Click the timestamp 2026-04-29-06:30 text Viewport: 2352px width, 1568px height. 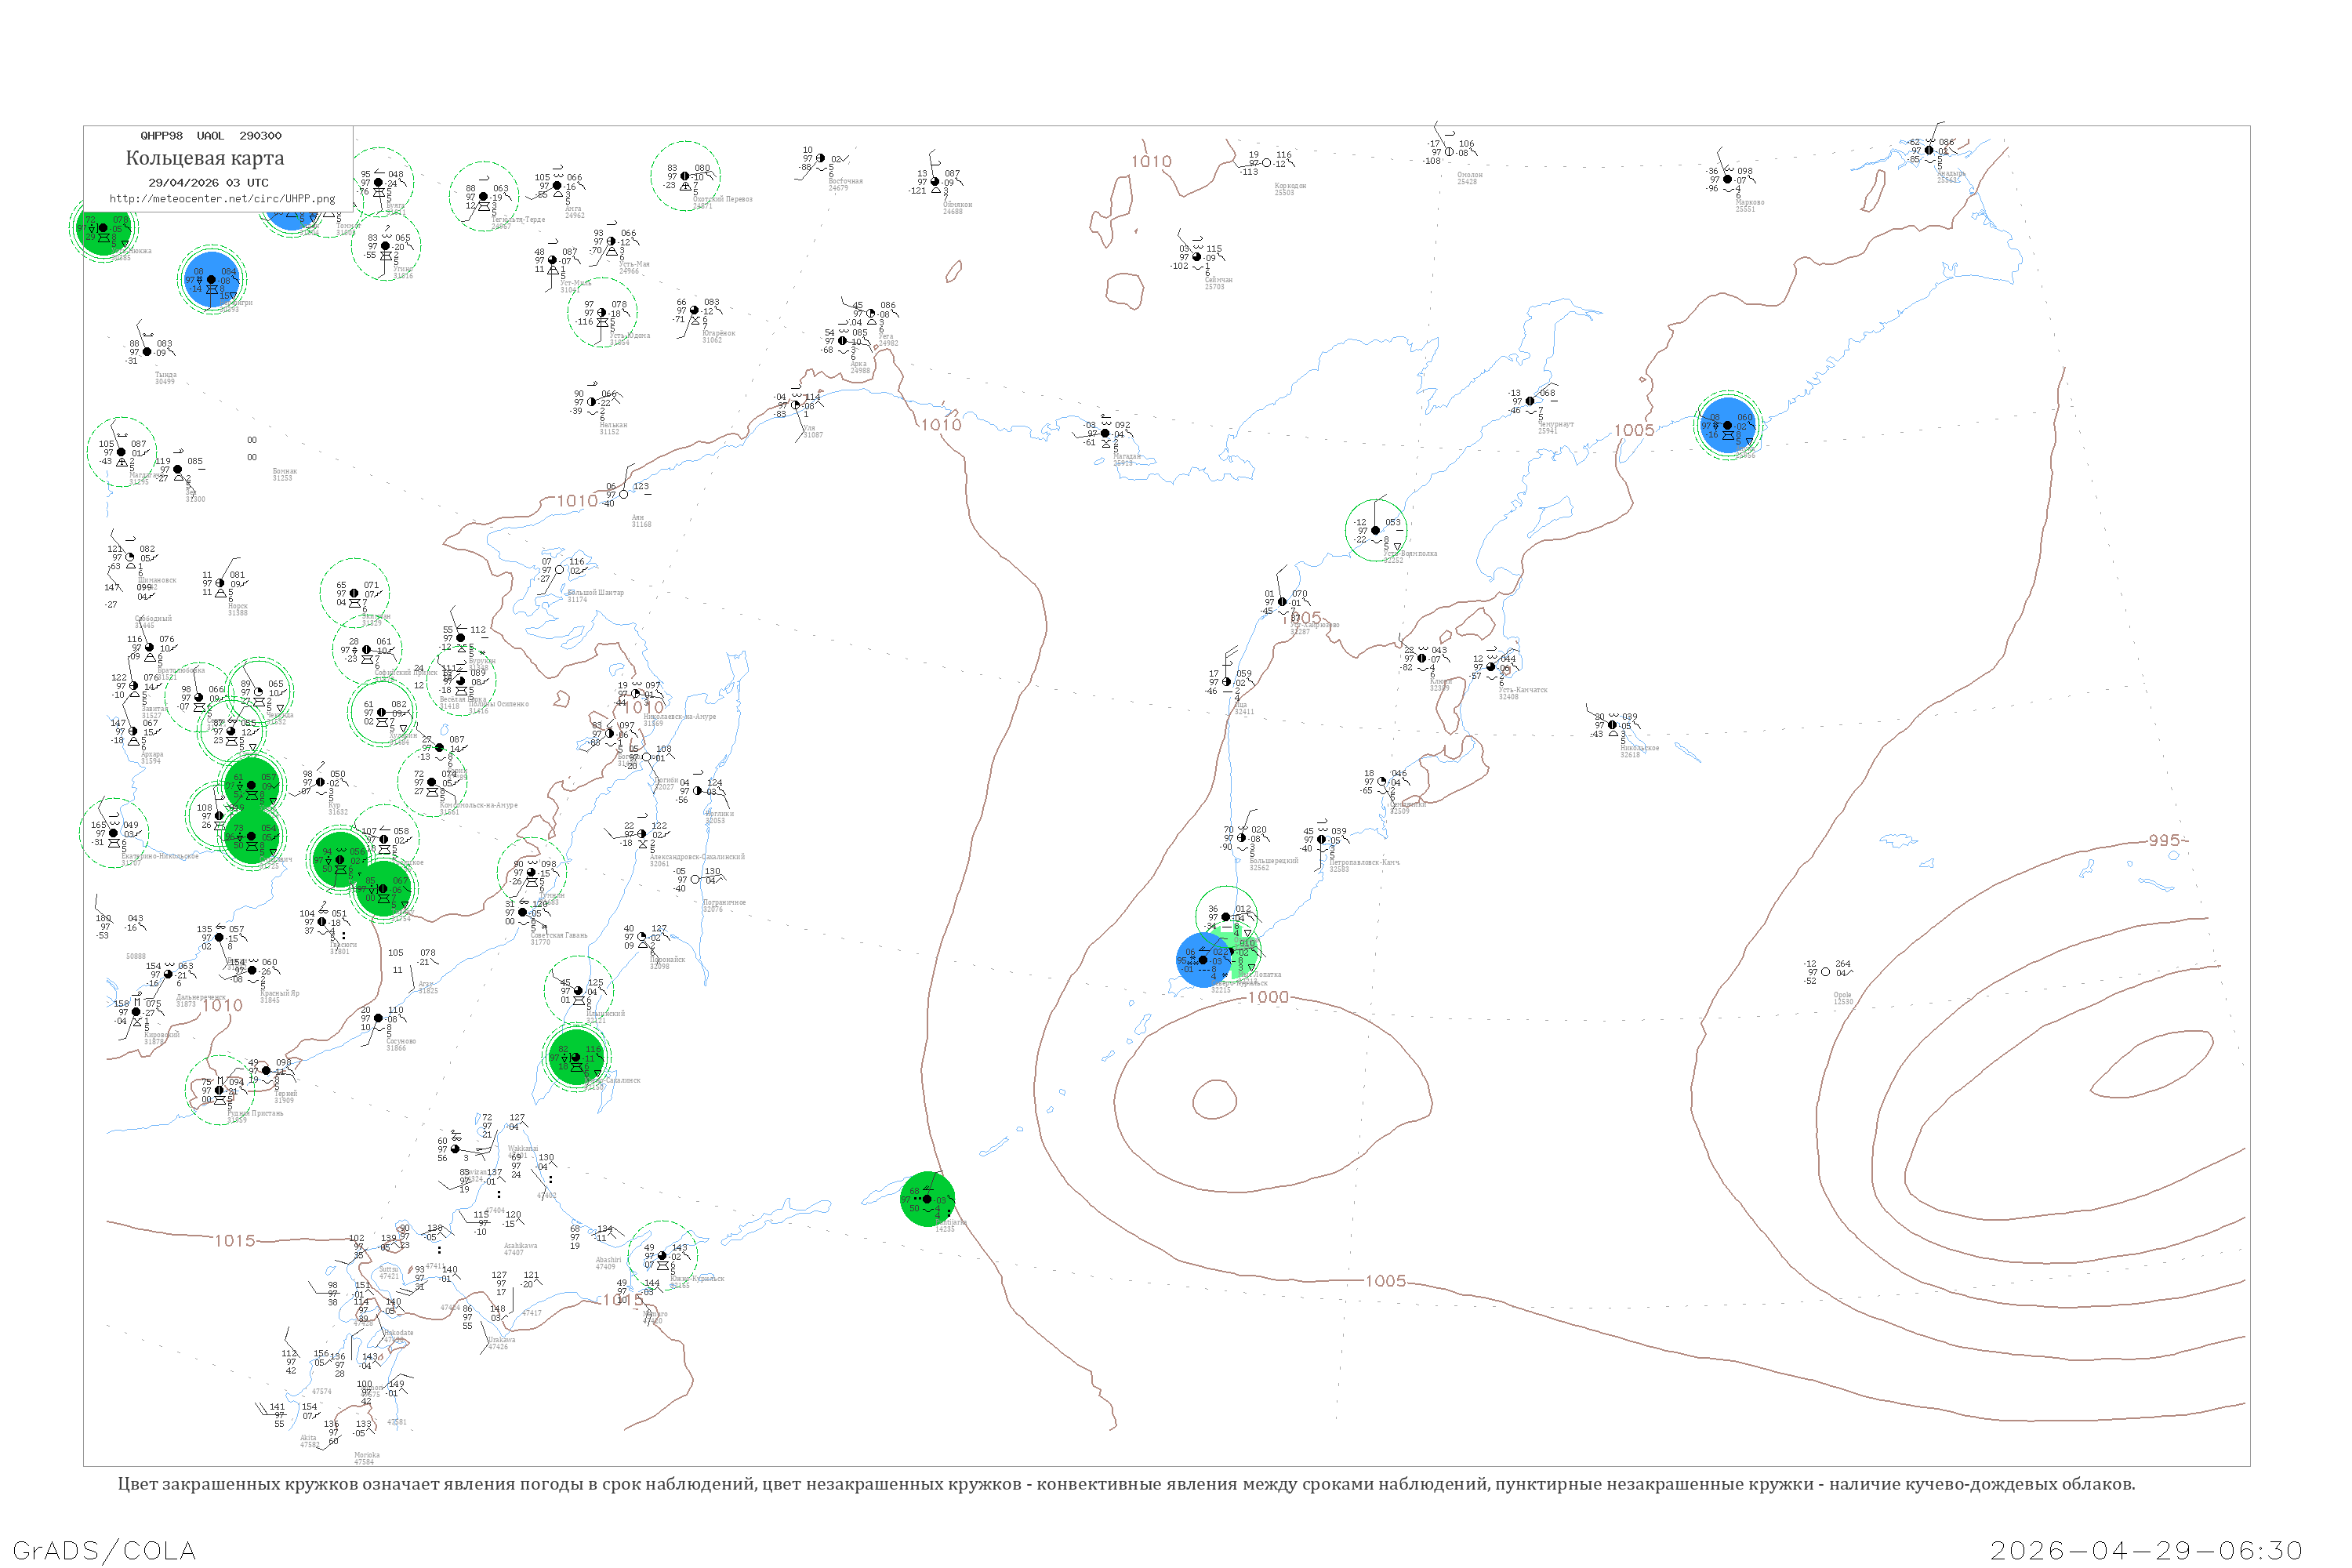coord(2146,1550)
